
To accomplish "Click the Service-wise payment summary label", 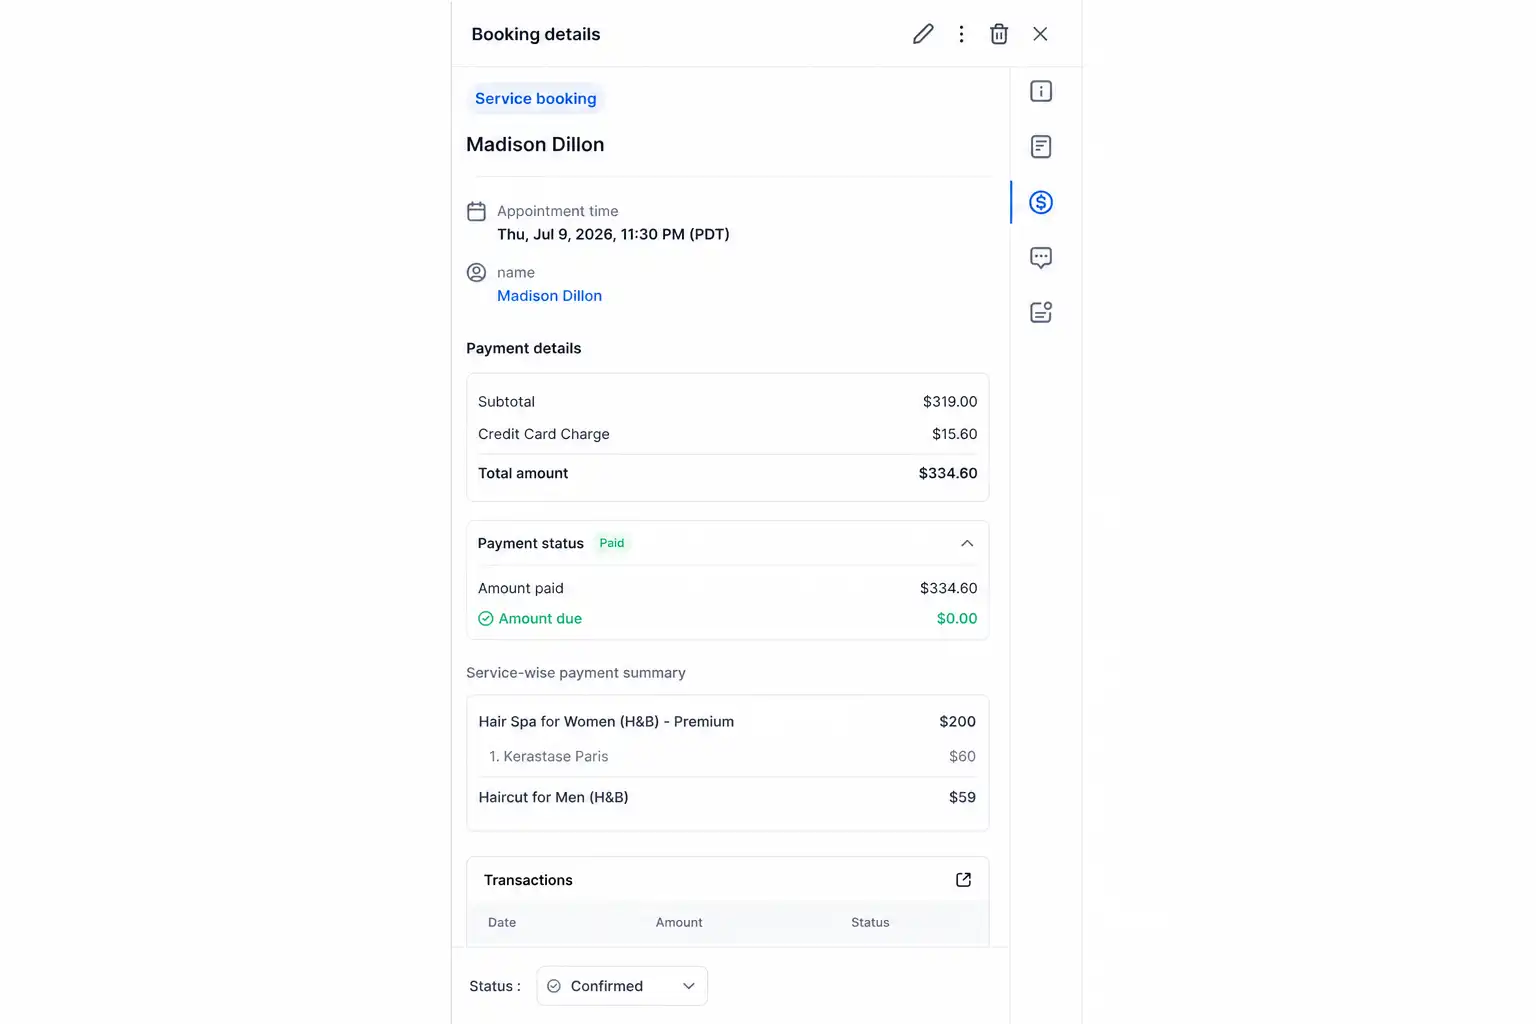I will pyautogui.click(x=576, y=673).
